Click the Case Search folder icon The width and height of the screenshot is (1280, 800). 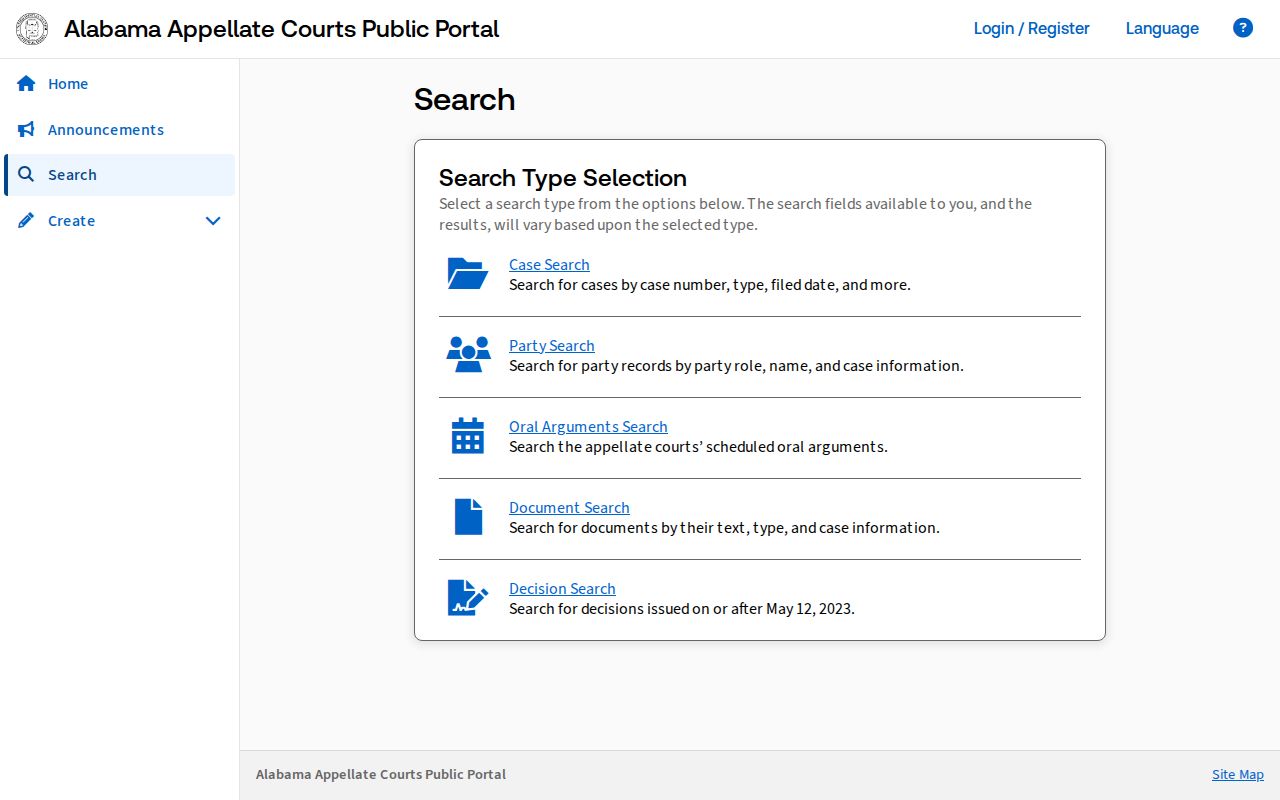[x=468, y=274]
